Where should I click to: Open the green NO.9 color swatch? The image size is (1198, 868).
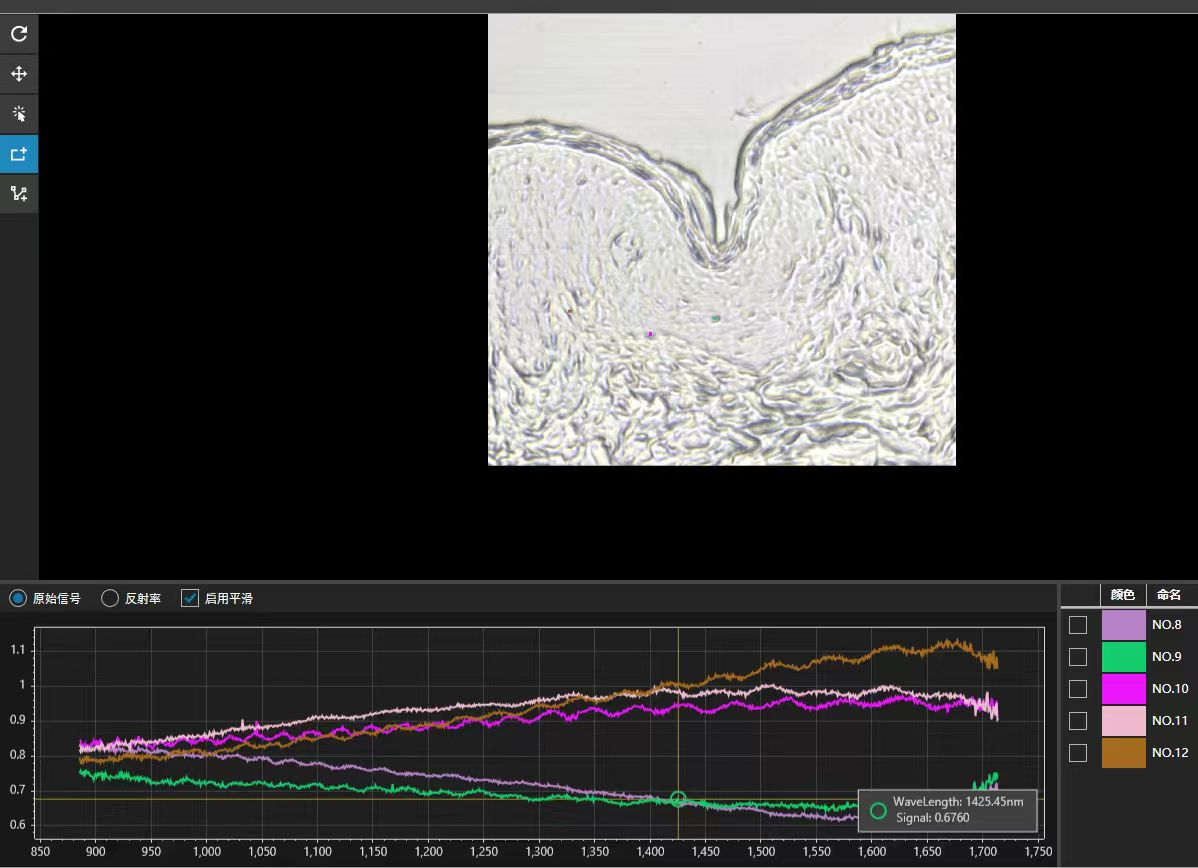1123,657
